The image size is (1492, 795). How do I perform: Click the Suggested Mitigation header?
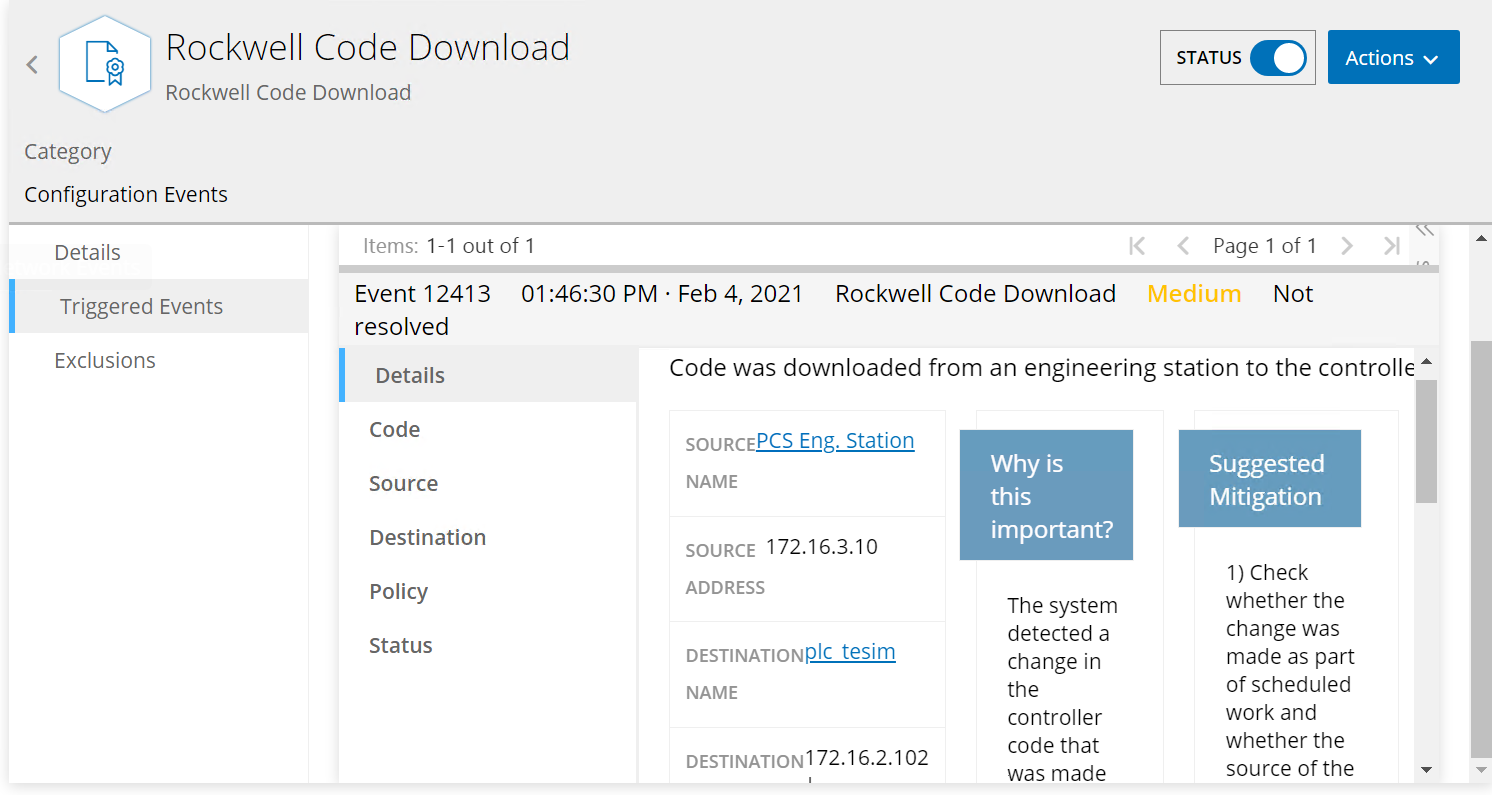pos(1270,480)
